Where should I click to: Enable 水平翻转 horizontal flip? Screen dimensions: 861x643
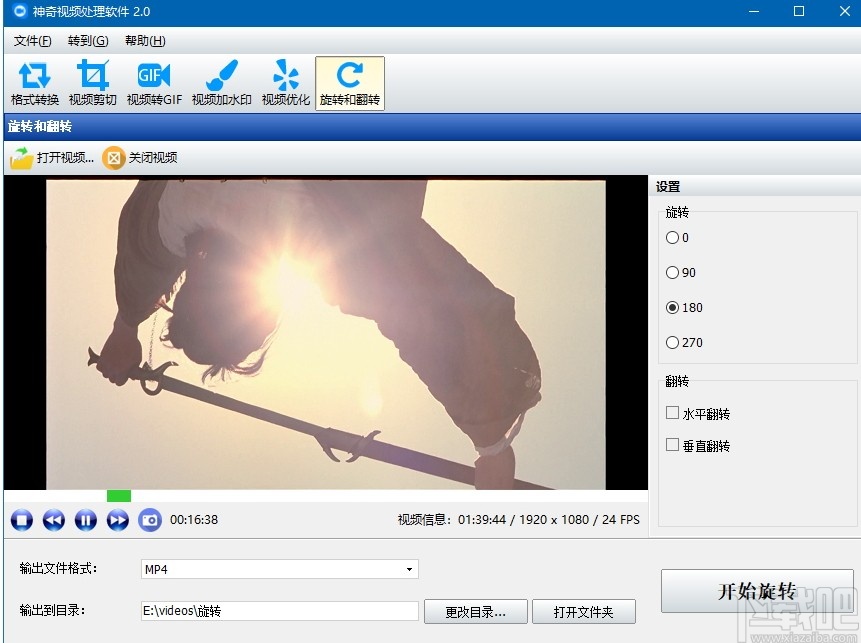tap(673, 412)
